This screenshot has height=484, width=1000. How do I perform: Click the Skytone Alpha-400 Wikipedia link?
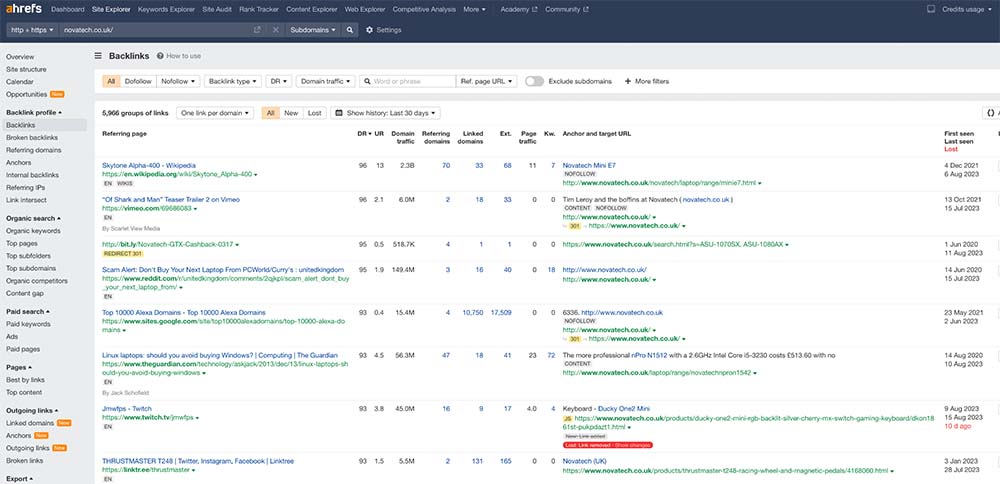tap(149, 164)
